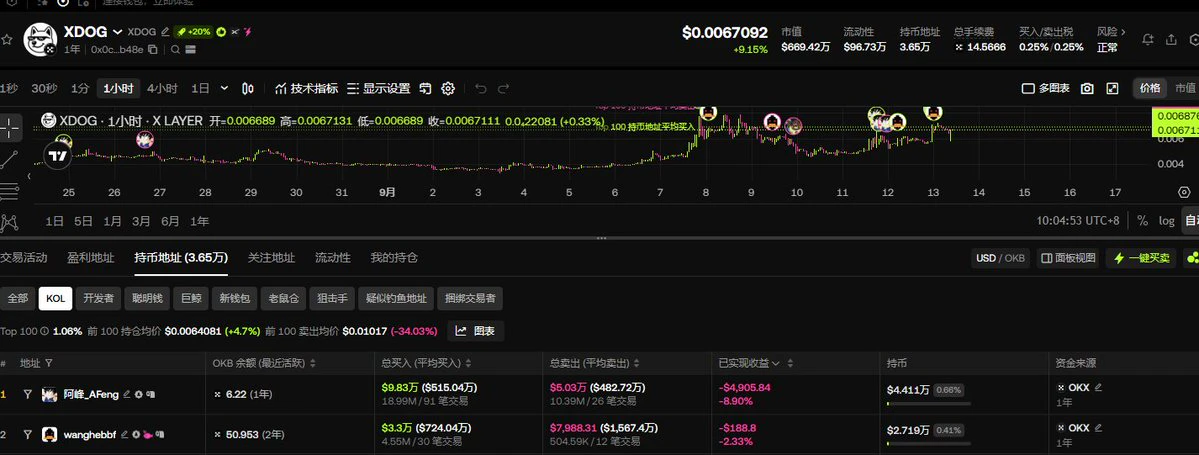Screen dimensions: 1199x455
Task: Click the search icon beside the contract address
Action: tap(175, 50)
